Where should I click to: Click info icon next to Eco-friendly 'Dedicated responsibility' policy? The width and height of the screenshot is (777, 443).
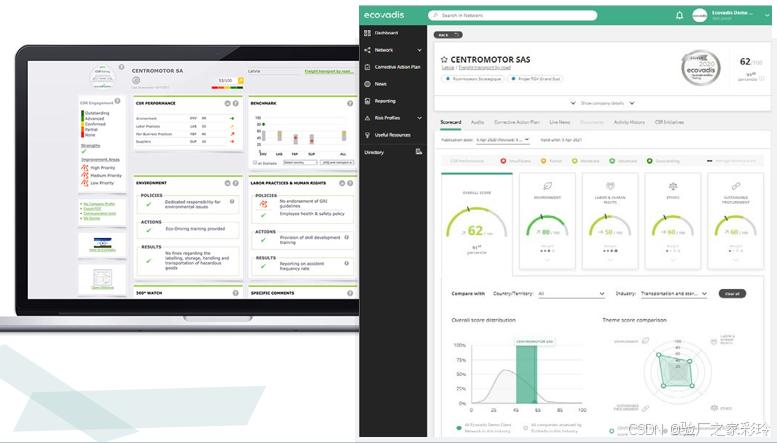[232, 202]
